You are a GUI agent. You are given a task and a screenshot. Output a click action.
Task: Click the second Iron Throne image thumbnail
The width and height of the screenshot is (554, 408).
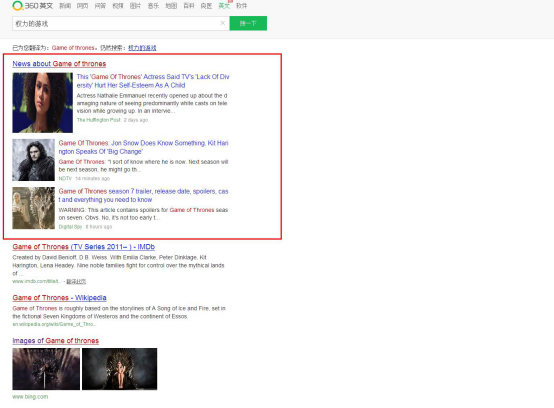click(x=119, y=369)
